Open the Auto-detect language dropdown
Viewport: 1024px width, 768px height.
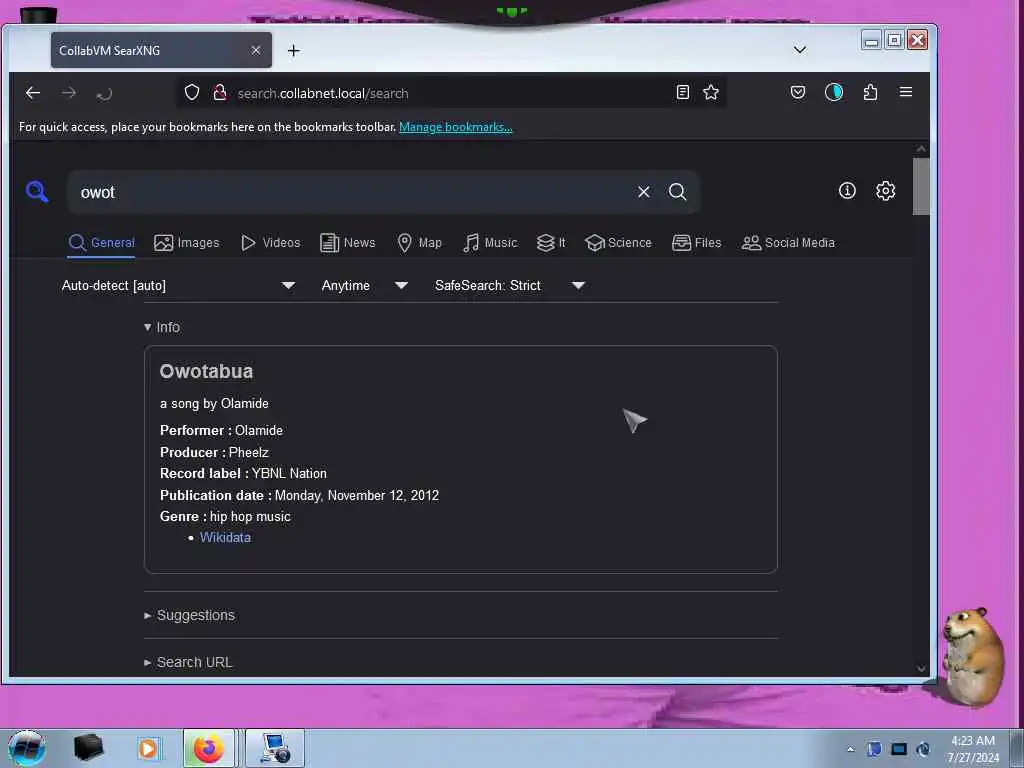178,285
